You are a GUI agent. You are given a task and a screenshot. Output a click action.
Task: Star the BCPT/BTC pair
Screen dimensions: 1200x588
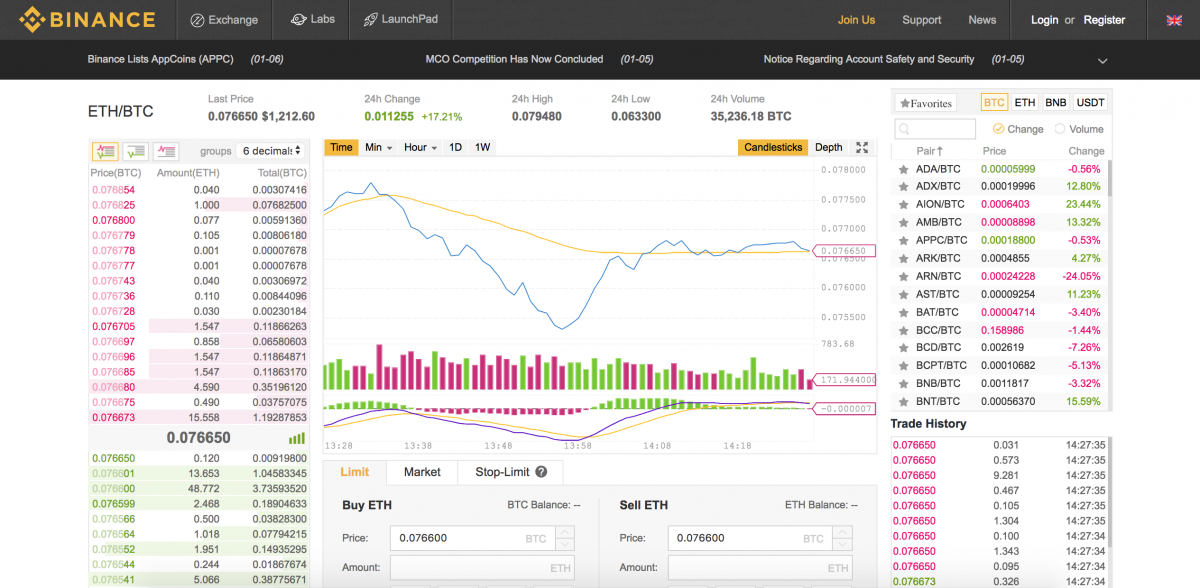pos(903,366)
